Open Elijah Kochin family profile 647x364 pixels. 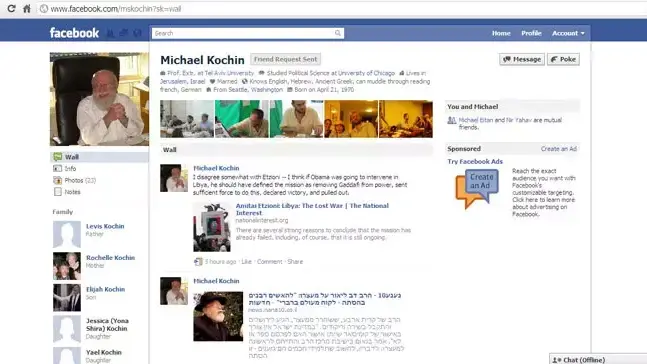coord(105,289)
